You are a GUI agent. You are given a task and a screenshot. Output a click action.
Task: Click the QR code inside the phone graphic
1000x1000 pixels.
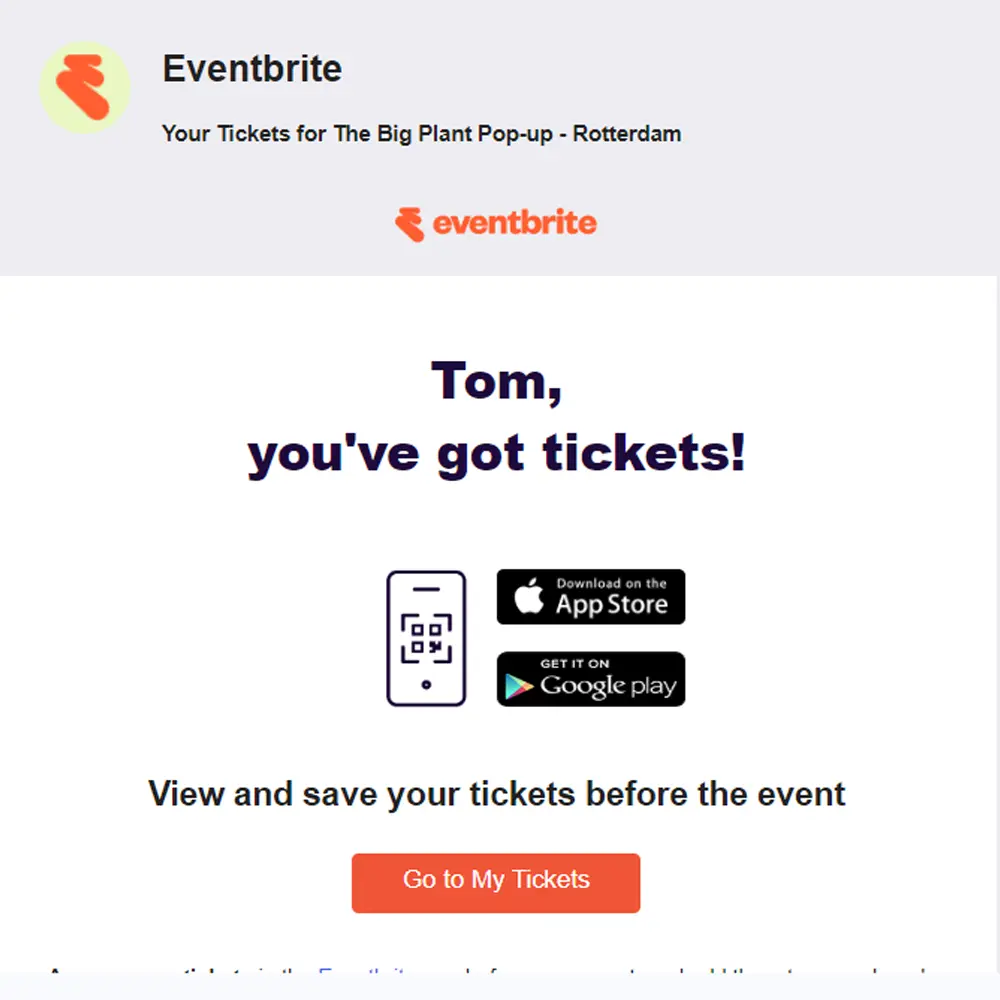click(426, 638)
